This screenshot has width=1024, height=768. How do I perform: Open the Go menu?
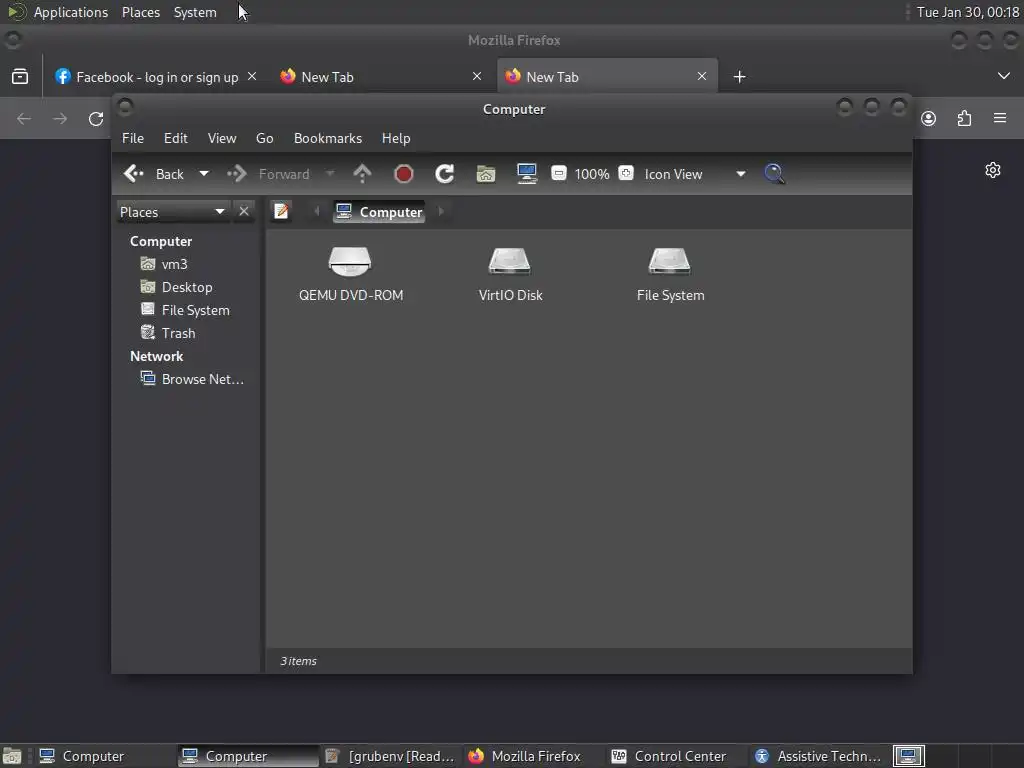pos(264,138)
